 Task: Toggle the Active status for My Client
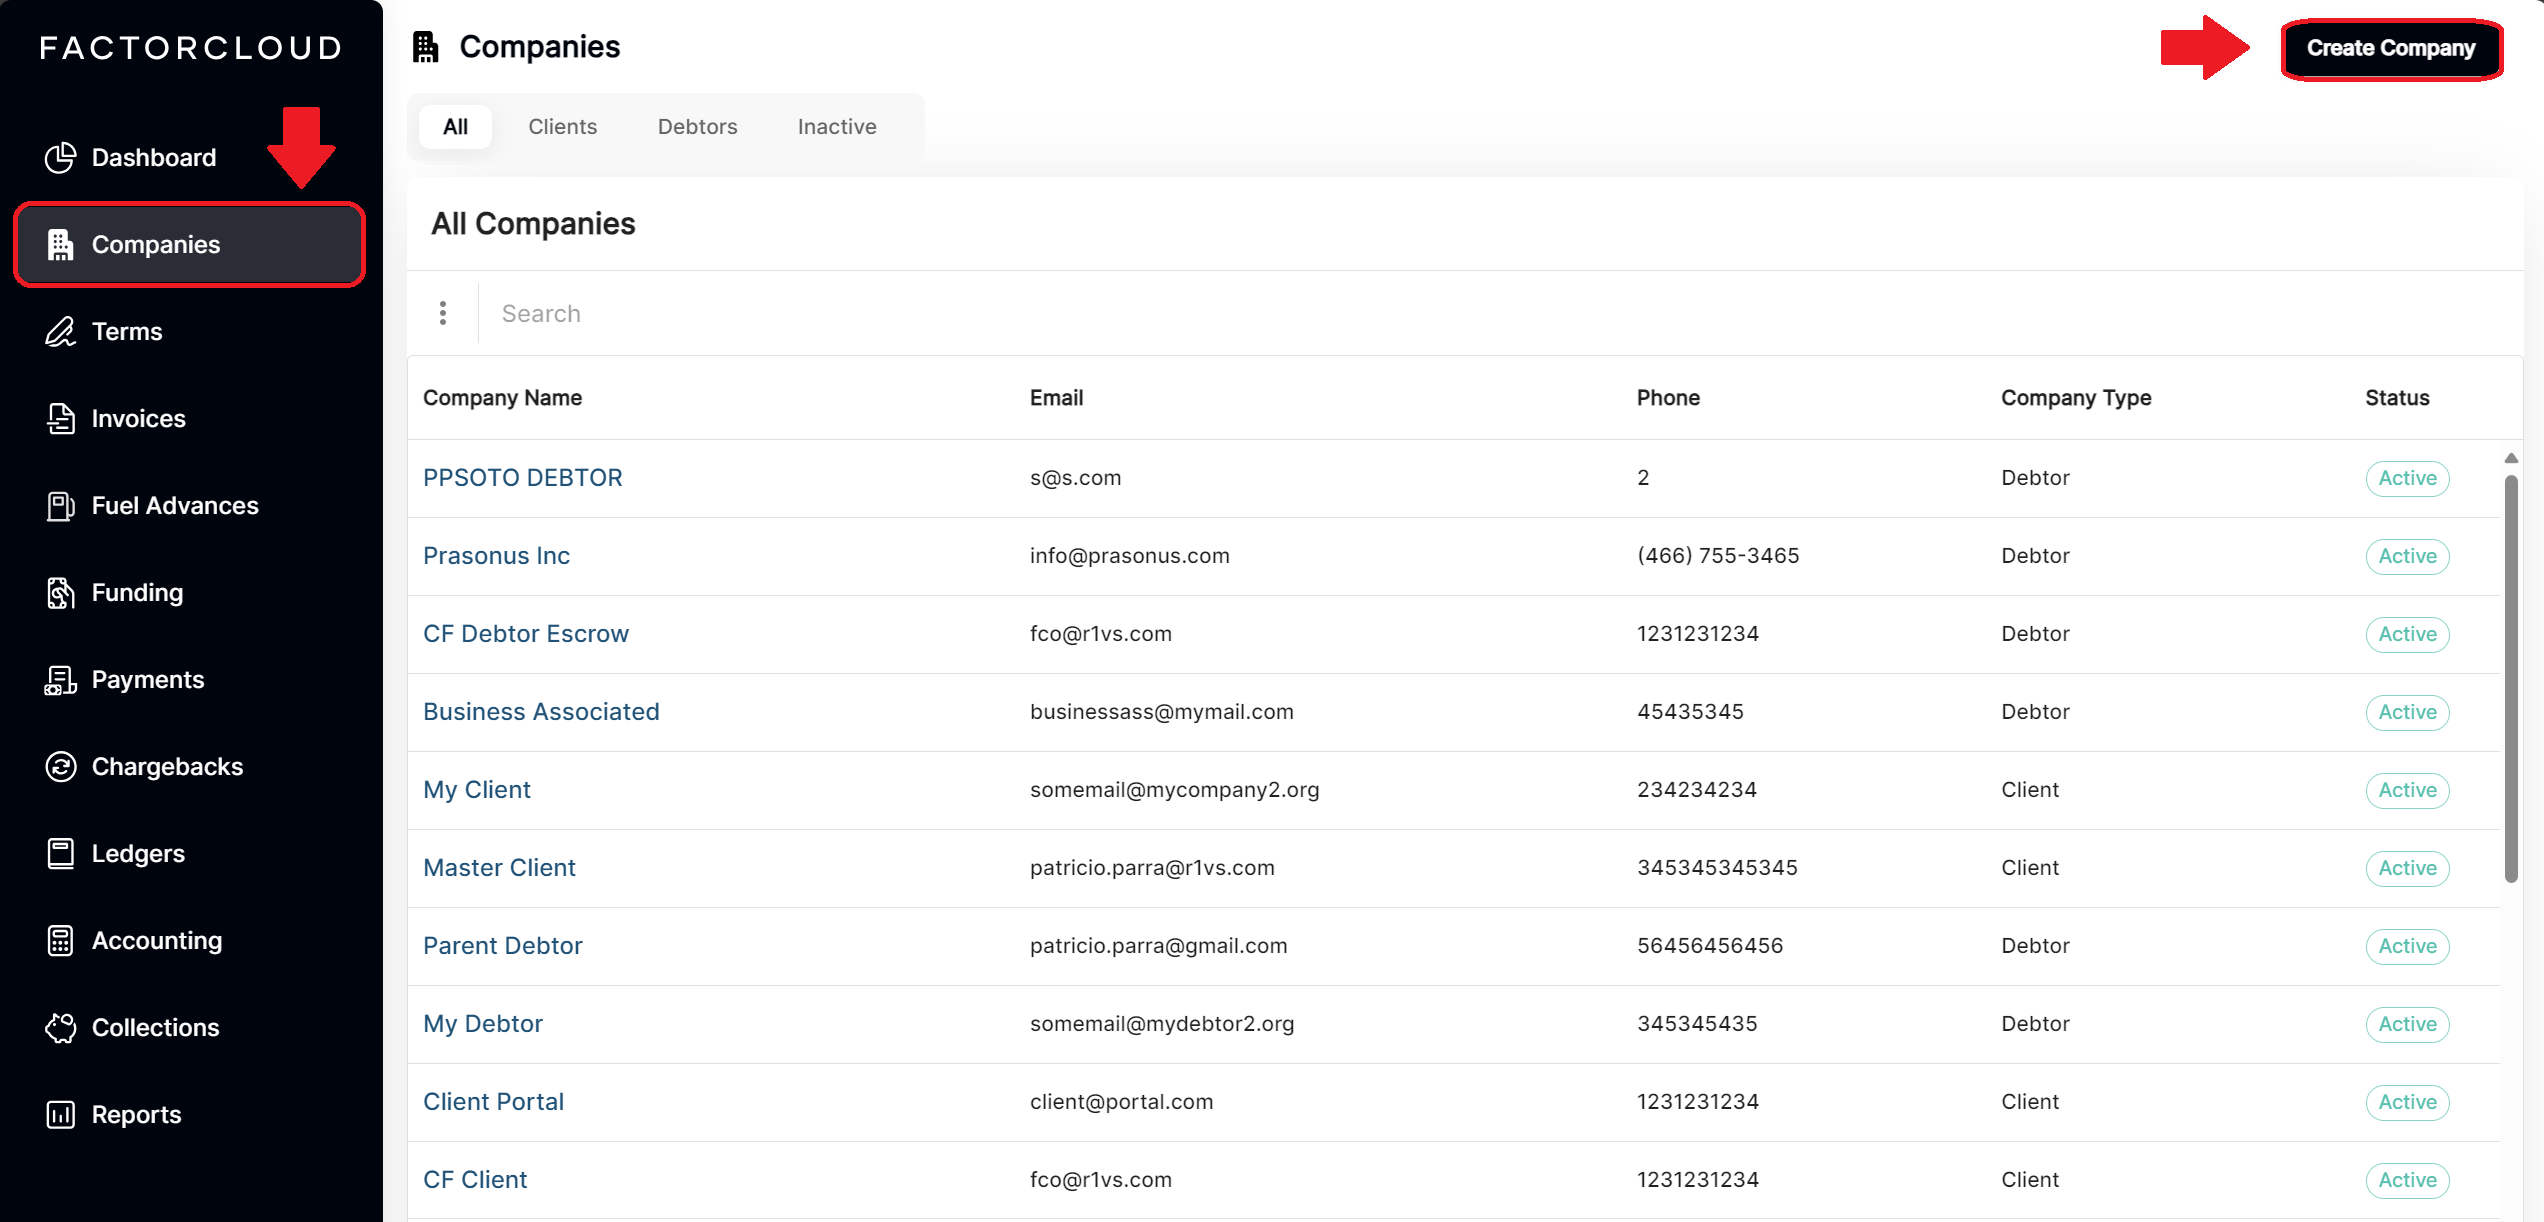coord(2406,790)
